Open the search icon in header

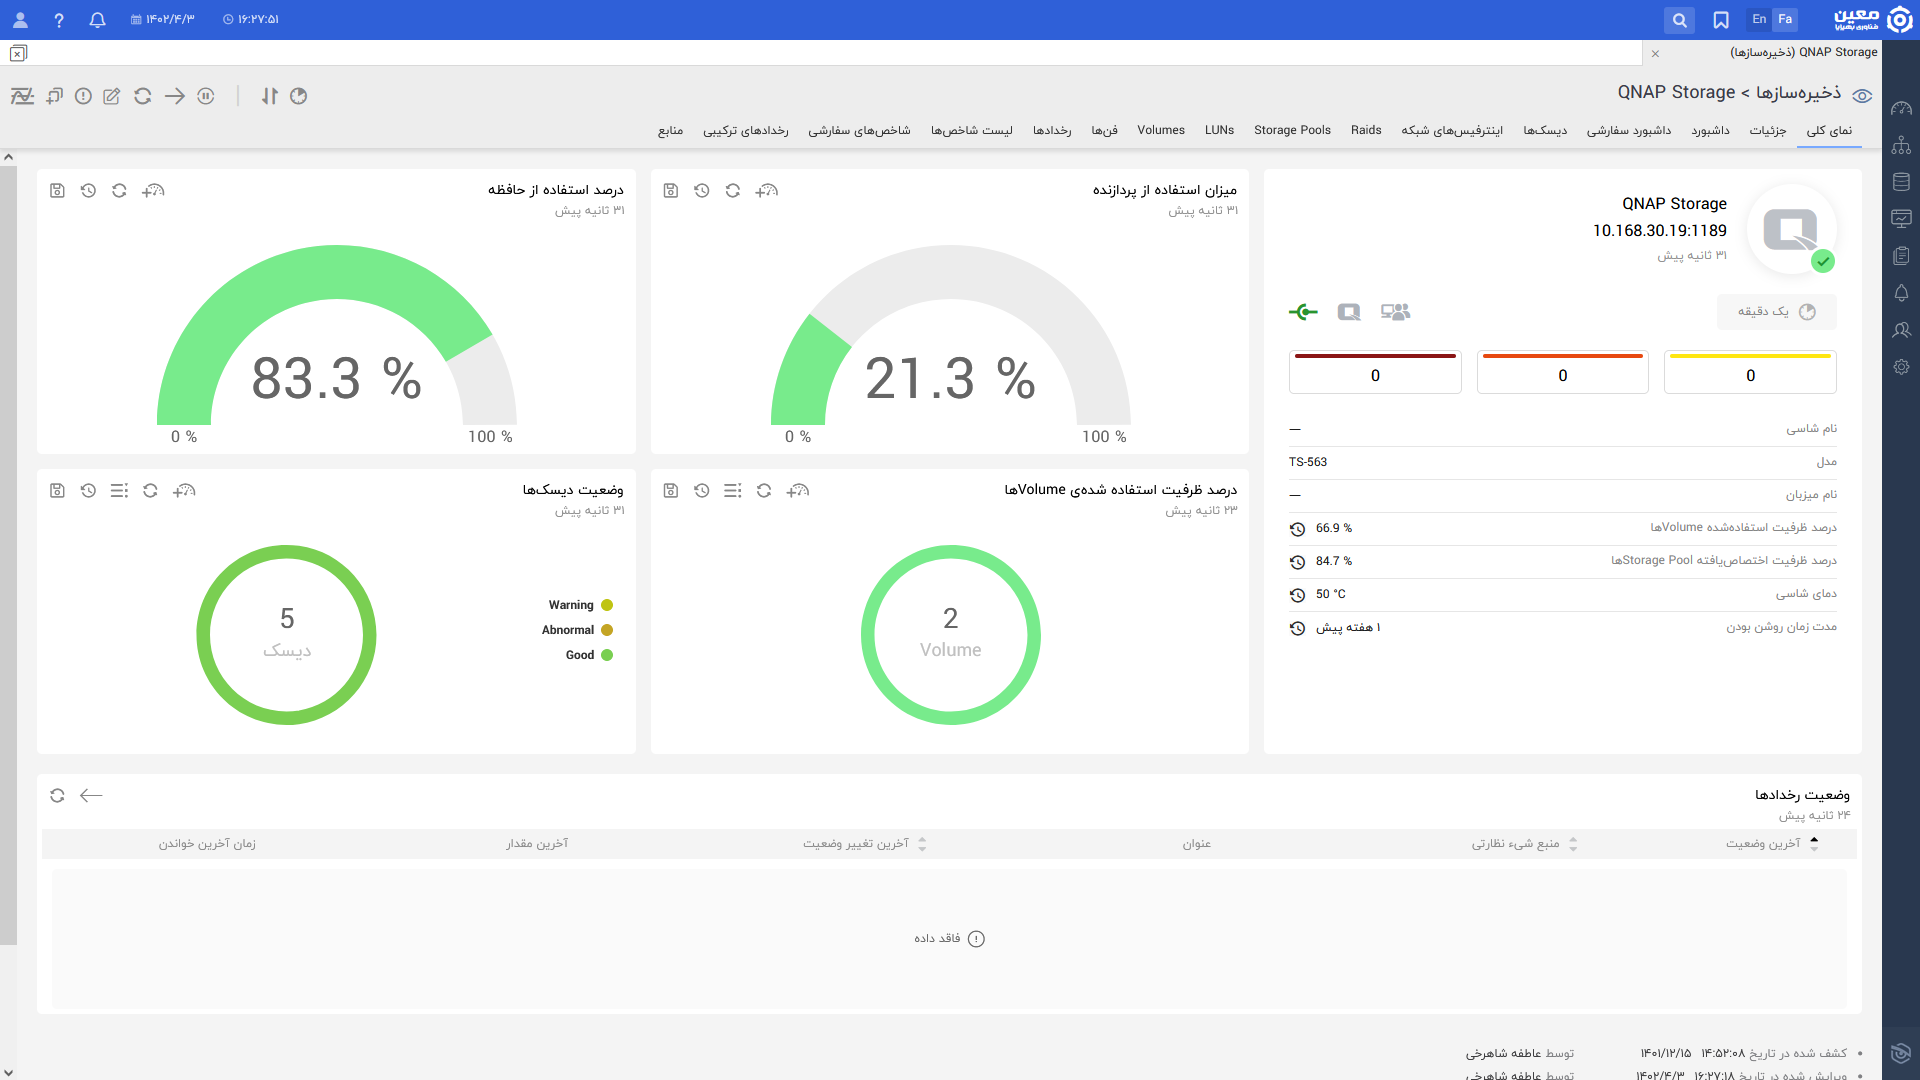1680,20
